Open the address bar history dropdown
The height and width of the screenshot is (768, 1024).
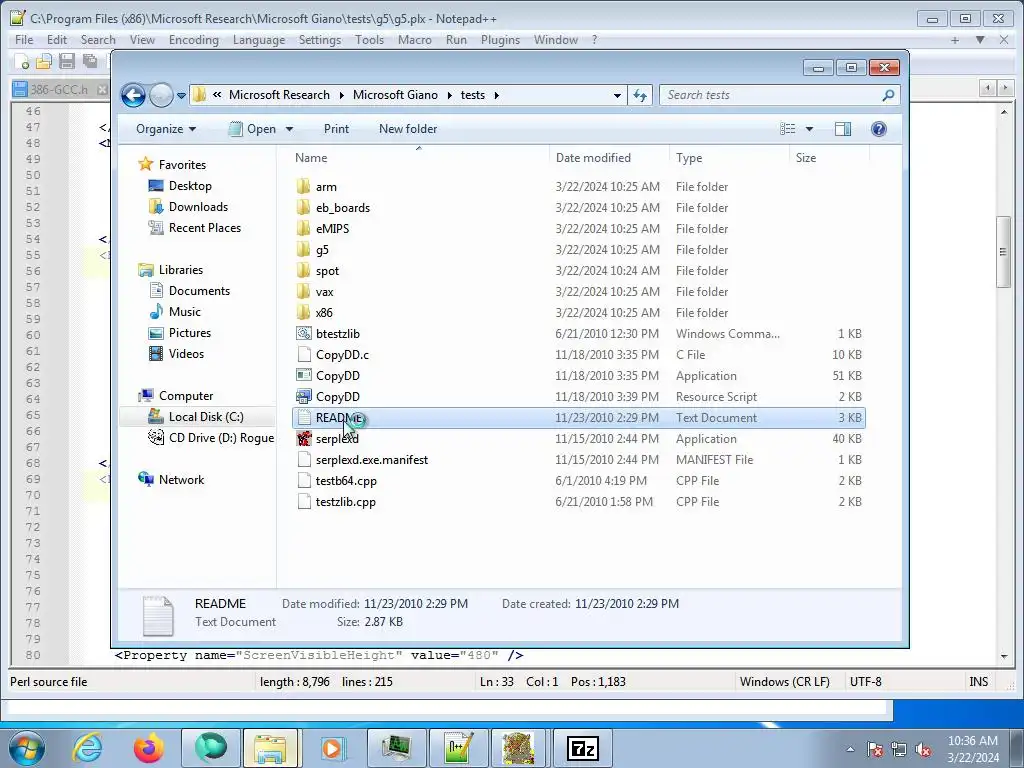(x=617, y=95)
